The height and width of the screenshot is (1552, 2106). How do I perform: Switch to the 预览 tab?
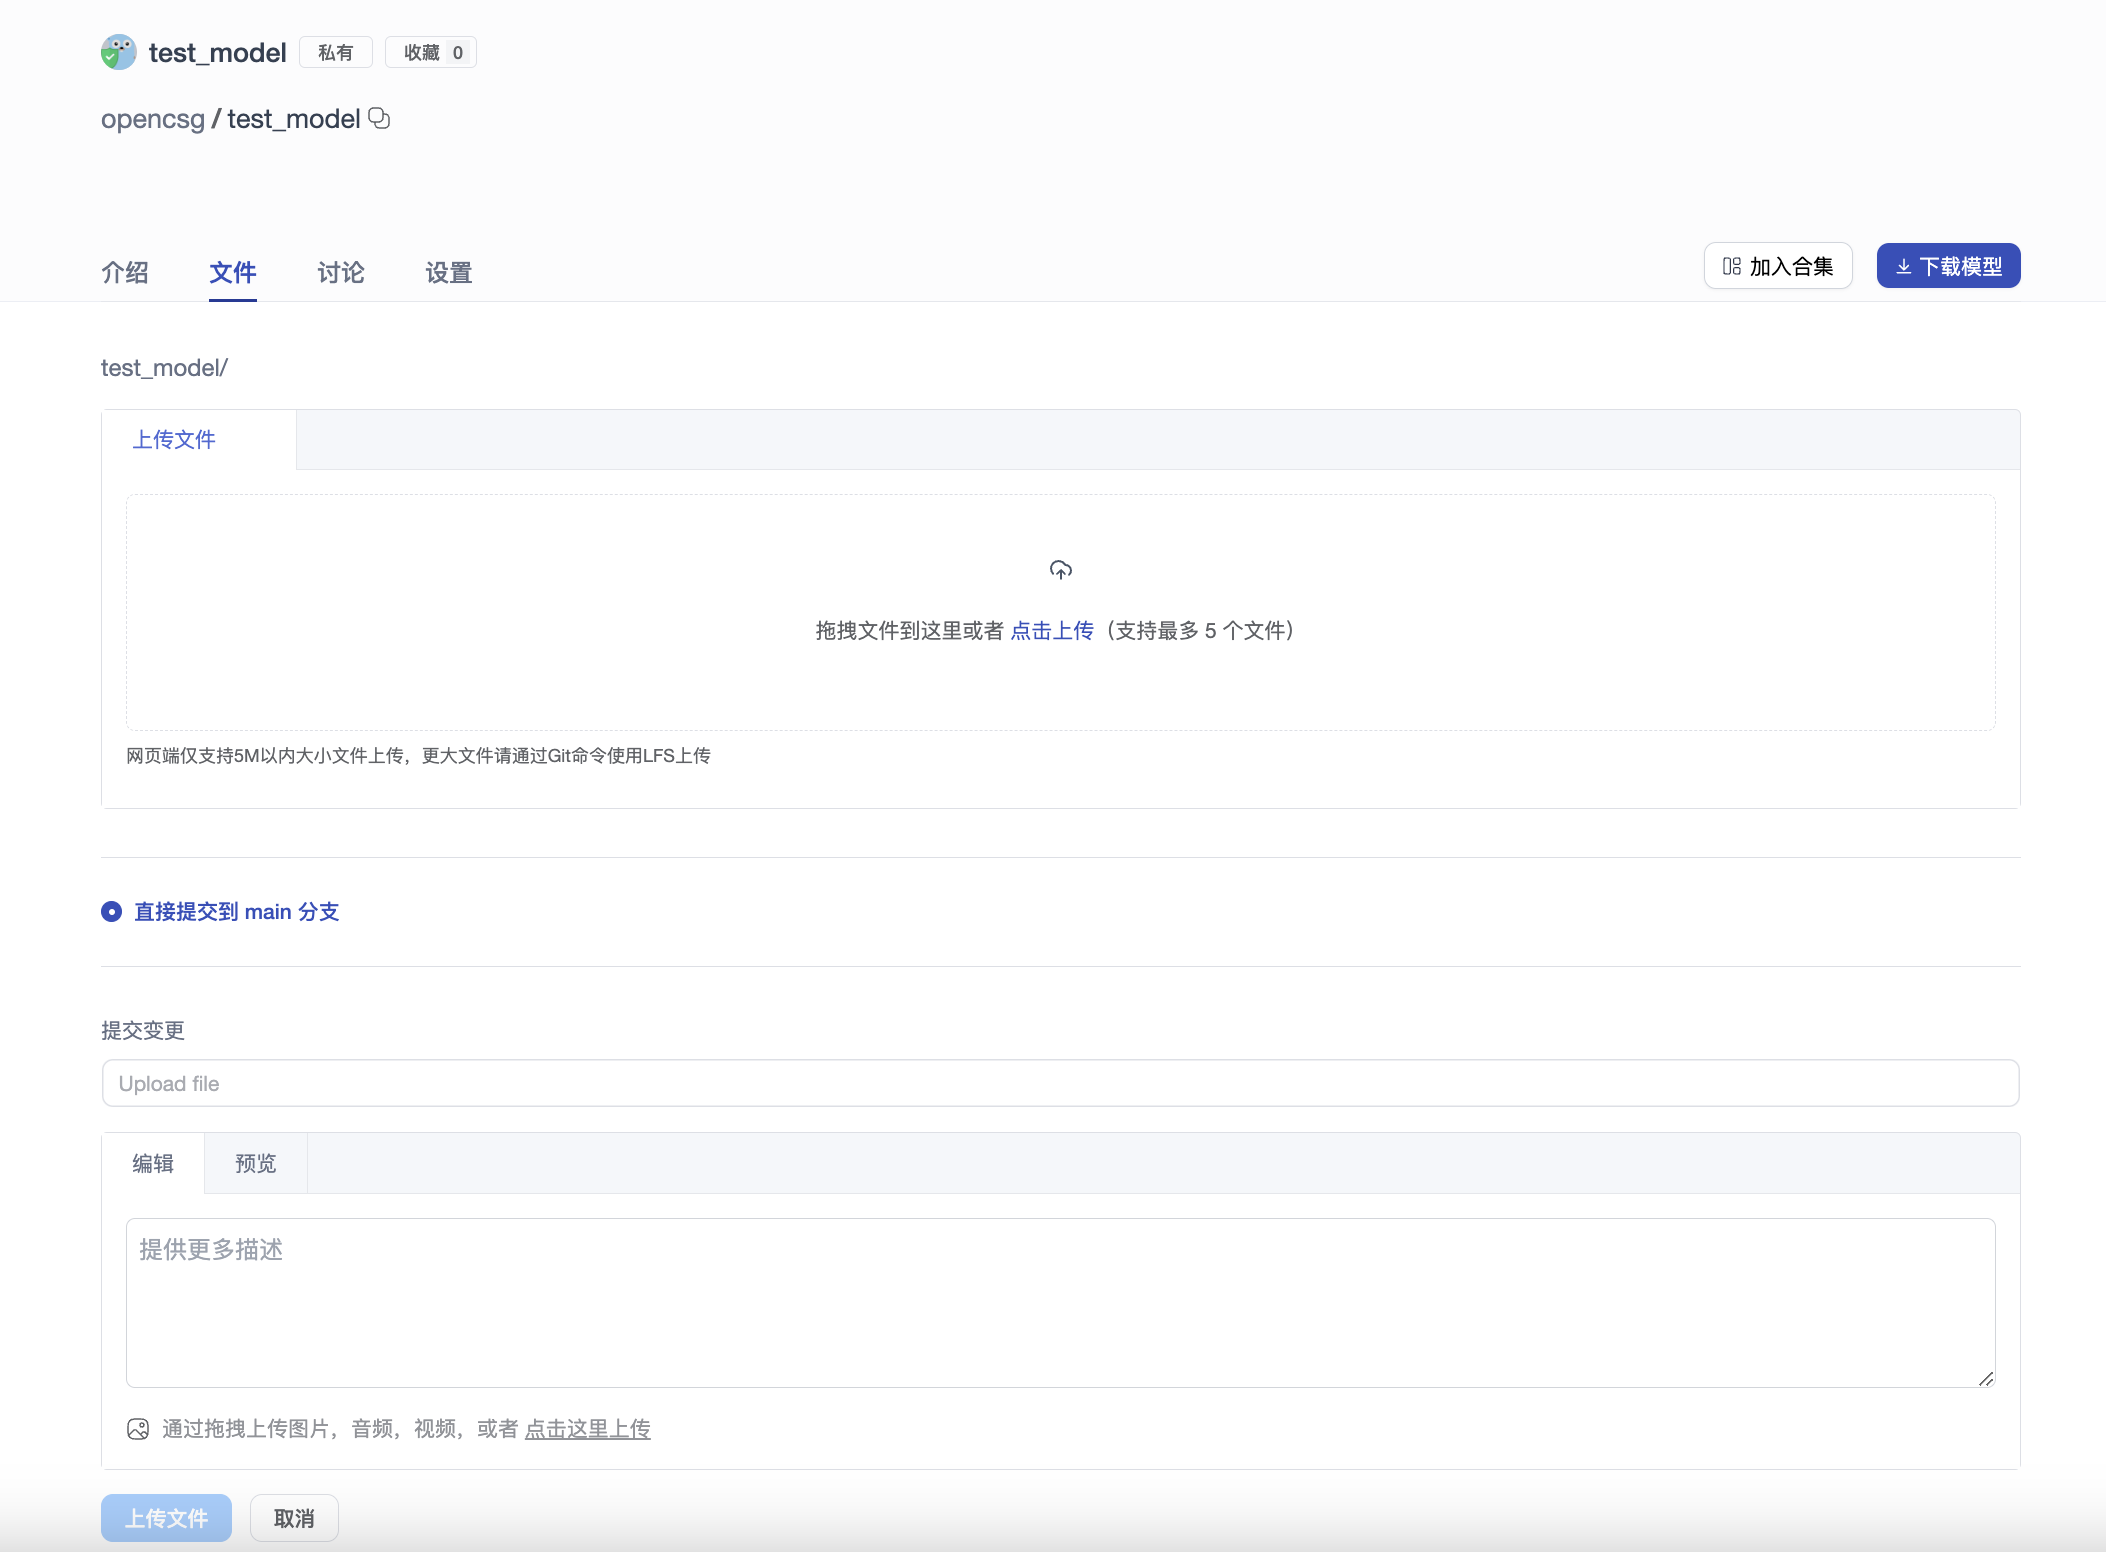pyautogui.click(x=255, y=1163)
